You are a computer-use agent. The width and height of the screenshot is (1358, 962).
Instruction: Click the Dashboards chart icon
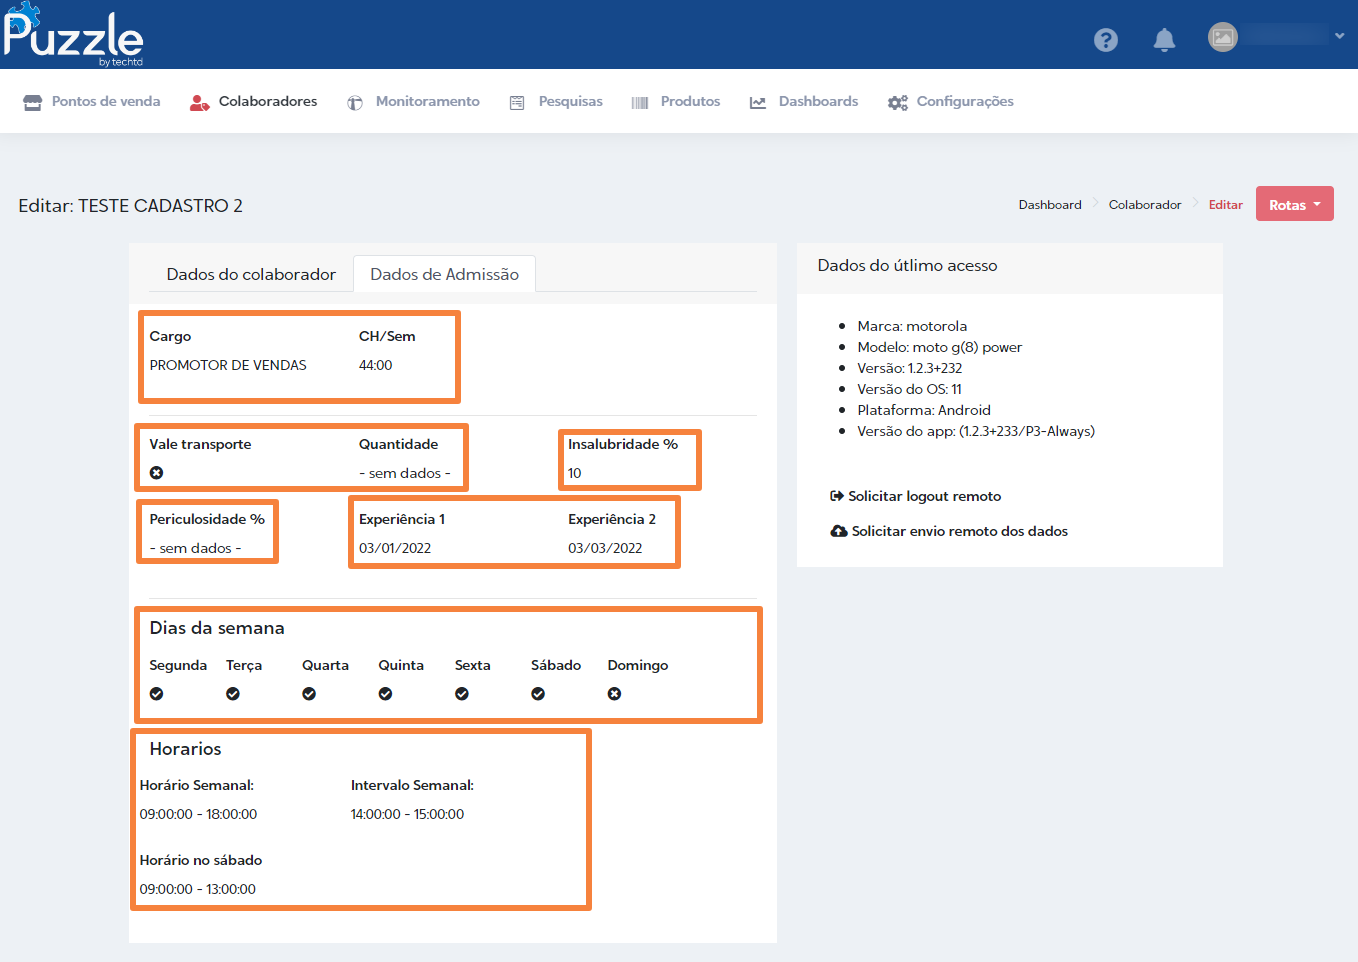(x=758, y=102)
